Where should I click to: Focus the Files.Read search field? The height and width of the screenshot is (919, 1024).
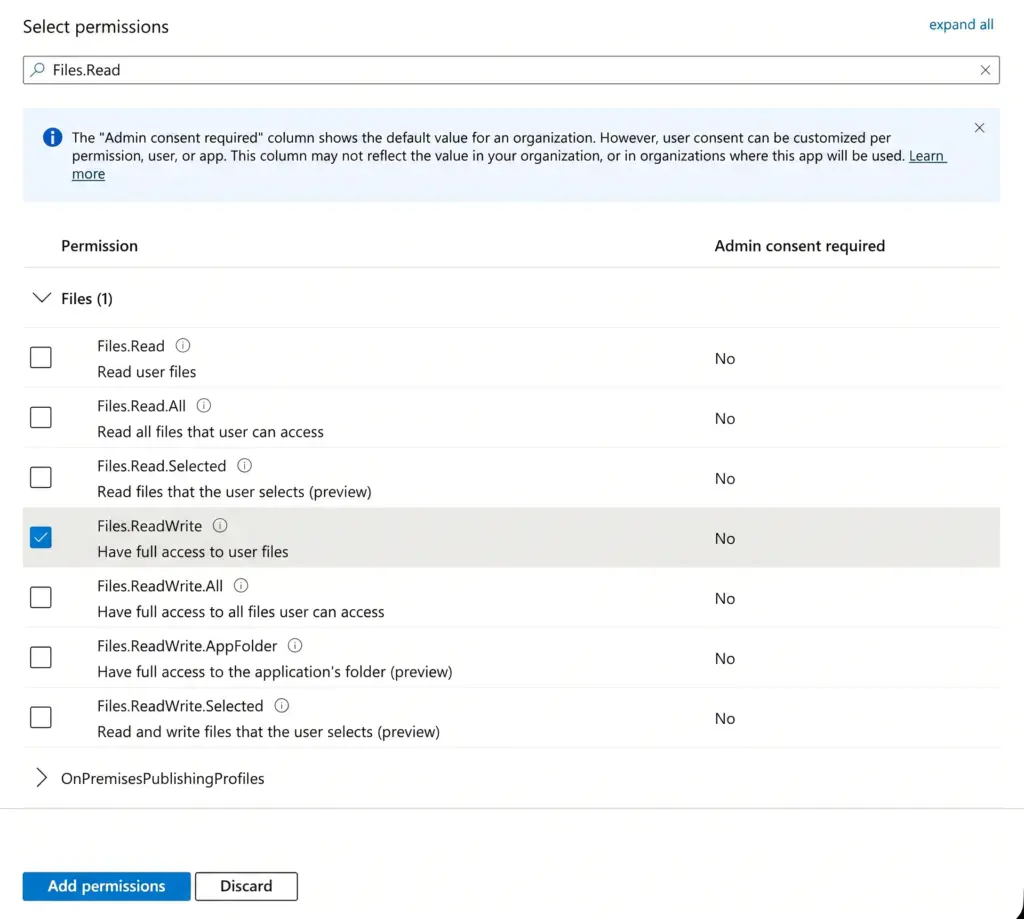[511, 70]
